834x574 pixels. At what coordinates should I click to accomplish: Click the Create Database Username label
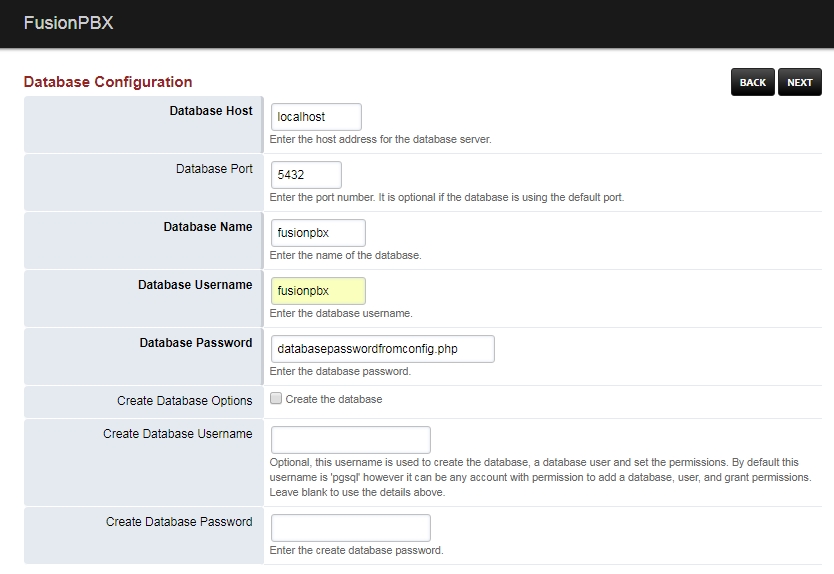click(x=177, y=434)
